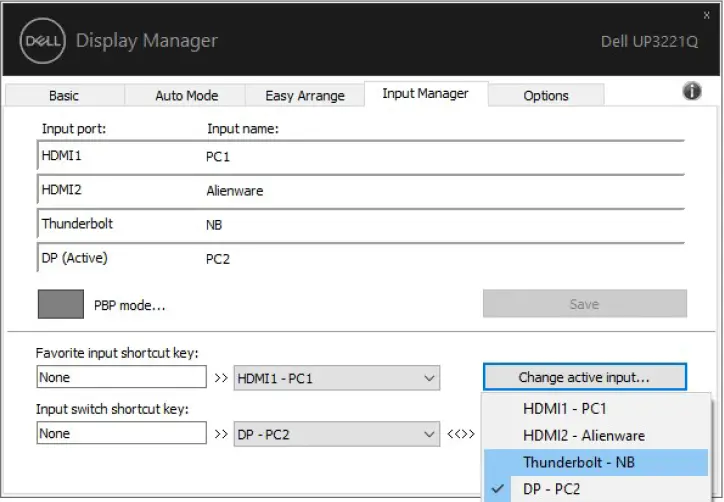Choose HDMI2 - Alienware from the popup menu
The width and height of the screenshot is (724, 502).
pyautogui.click(x=596, y=435)
